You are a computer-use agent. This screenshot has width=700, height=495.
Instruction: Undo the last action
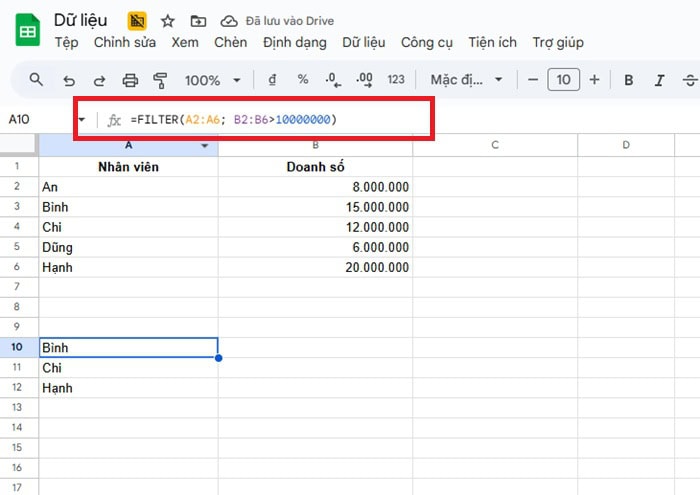69,80
